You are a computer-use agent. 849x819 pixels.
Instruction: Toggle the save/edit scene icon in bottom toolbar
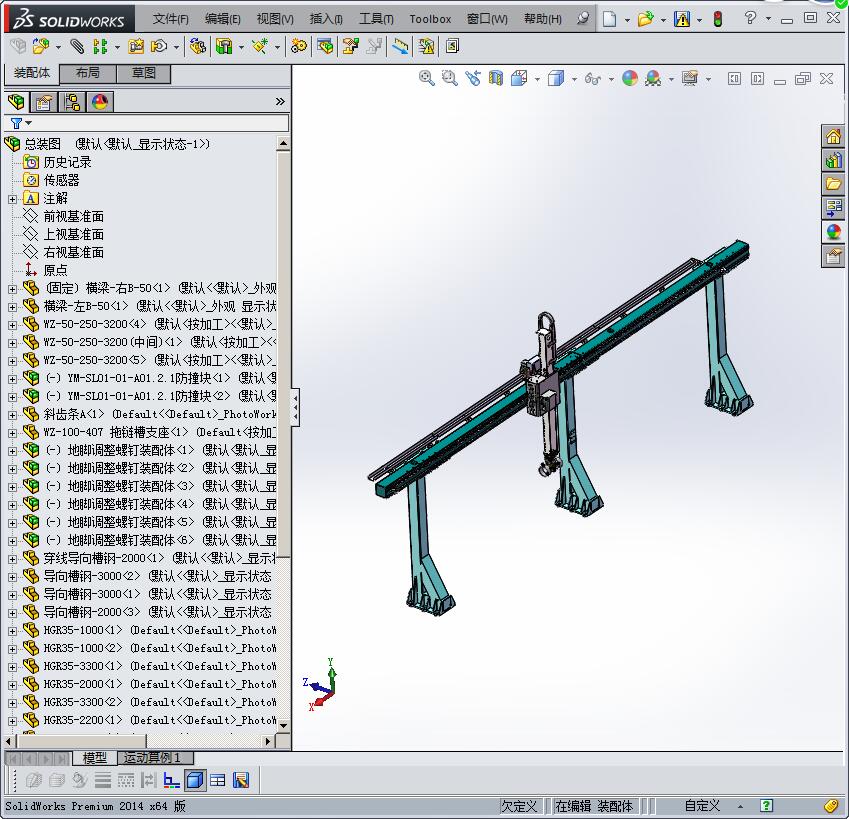(241, 780)
